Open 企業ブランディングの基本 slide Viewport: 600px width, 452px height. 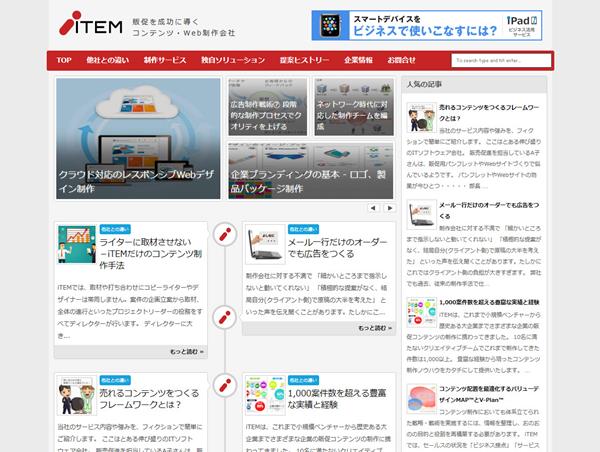point(311,171)
